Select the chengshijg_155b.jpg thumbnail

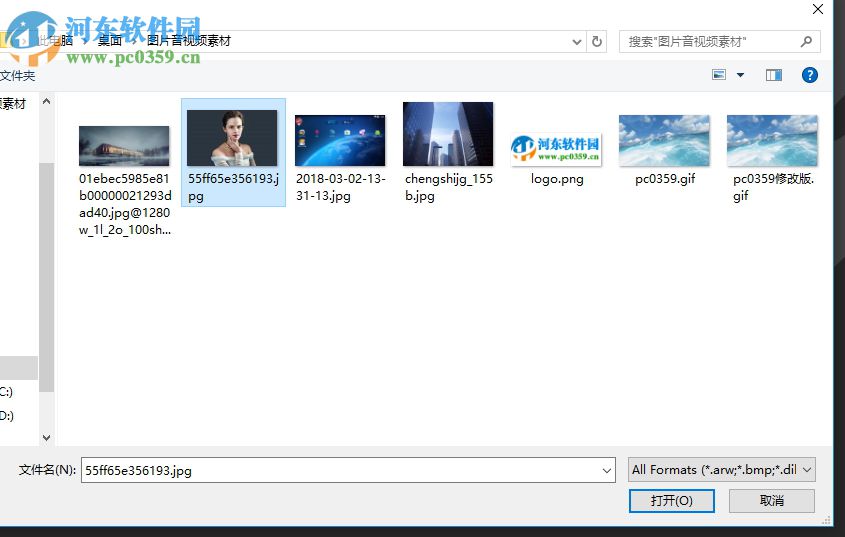pyautogui.click(x=448, y=134)
